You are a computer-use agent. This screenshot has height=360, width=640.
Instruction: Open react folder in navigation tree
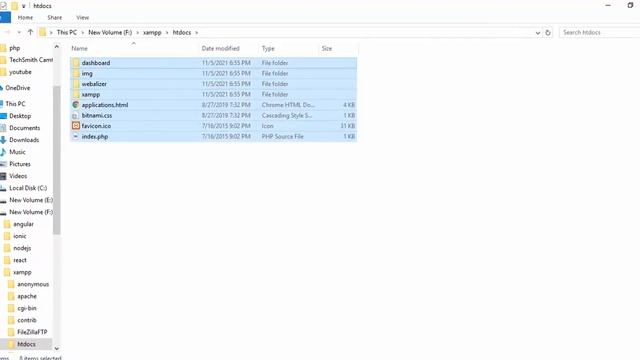click(20, 260)
